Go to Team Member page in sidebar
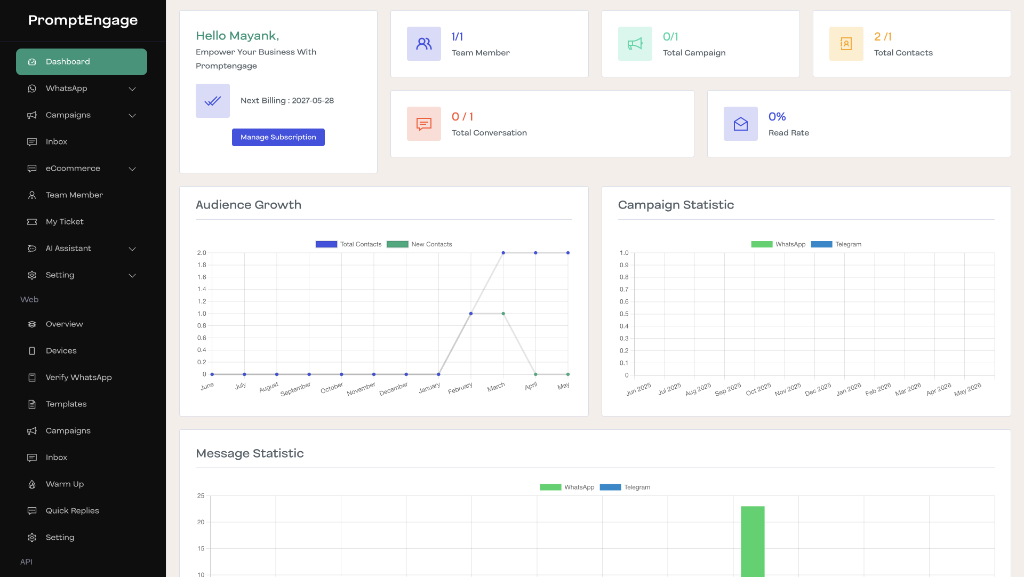This screenshot has width=1024, height=577. (82, 195)
